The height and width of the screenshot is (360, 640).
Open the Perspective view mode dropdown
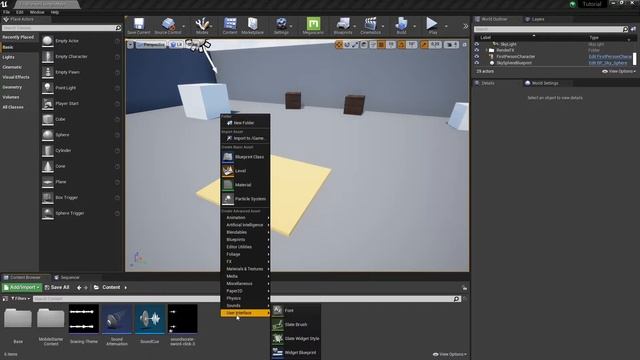click(x=151, y=44)
